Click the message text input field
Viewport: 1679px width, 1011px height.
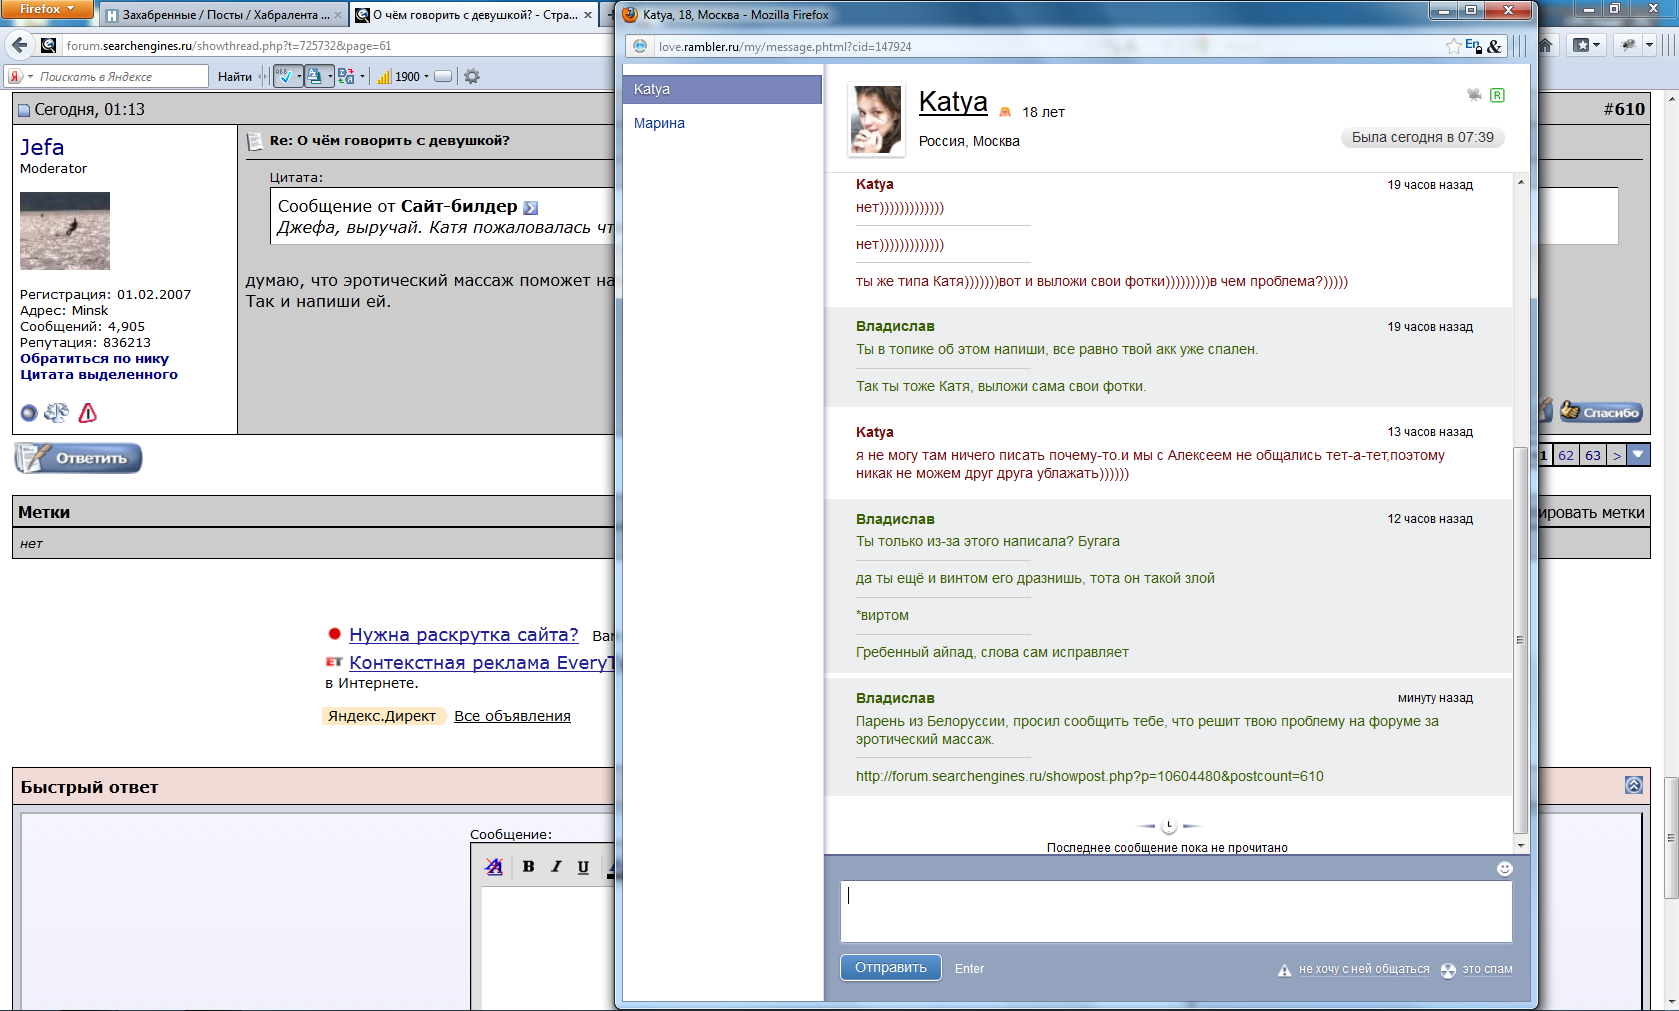[x=1175, y=911]
